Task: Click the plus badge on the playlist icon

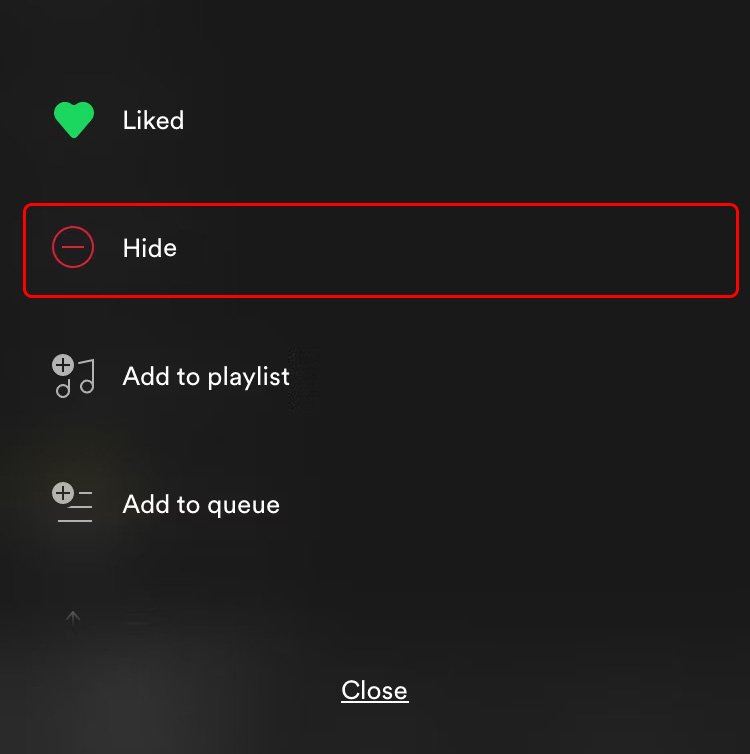Action: (x=63, y=365)
